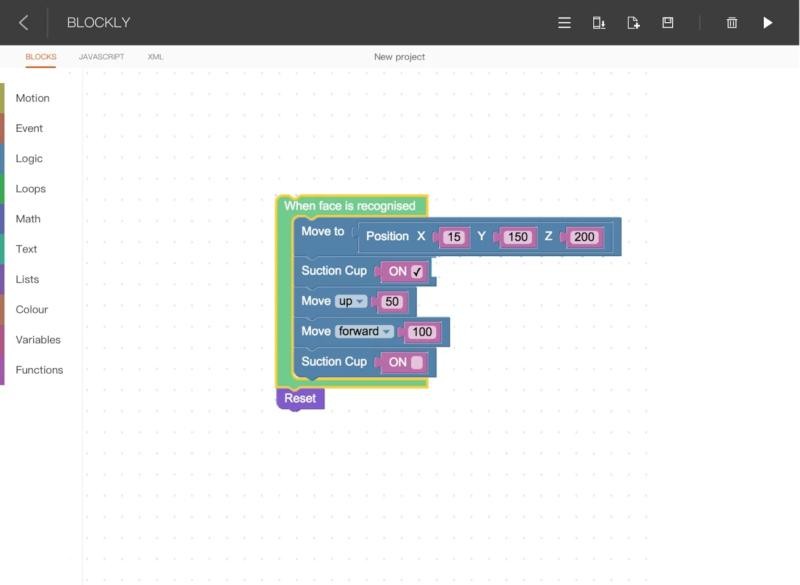Run the program with the play button
The width and height of the screenshot is (800, 585).
click(x=768, y=22)
